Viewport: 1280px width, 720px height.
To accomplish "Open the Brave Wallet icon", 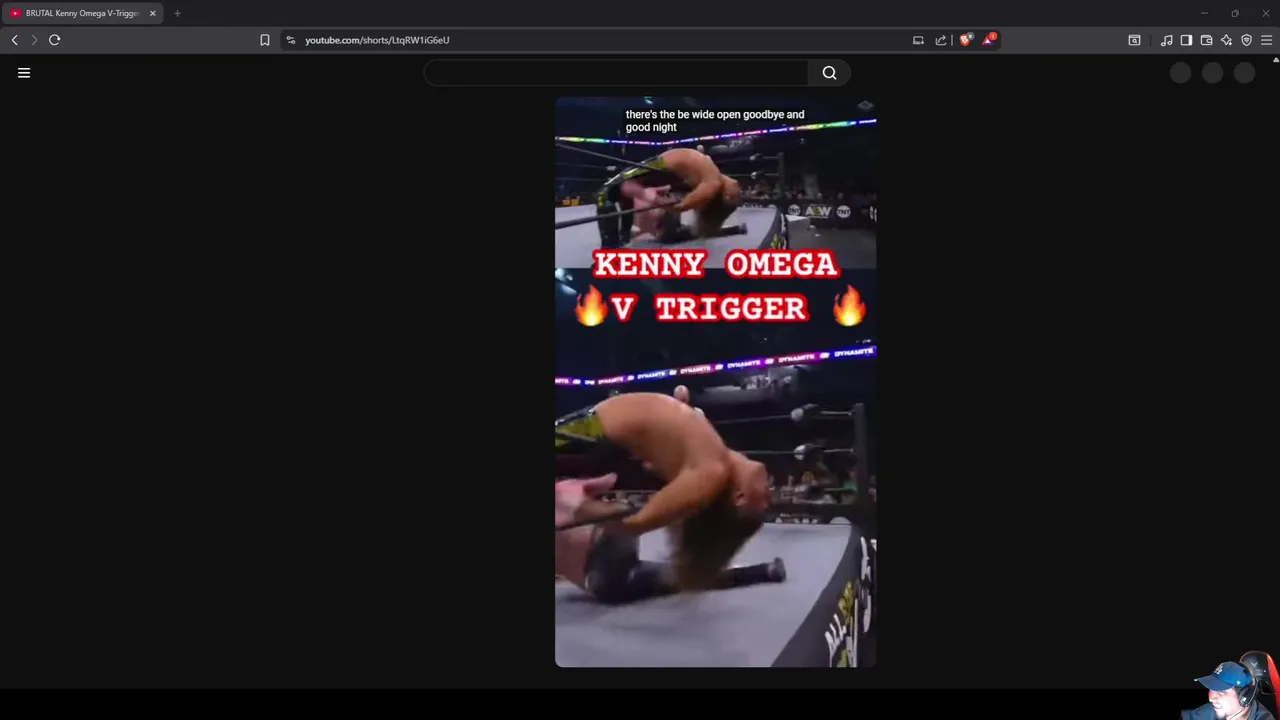I will pyautogui.click(x=1206, y=40).
